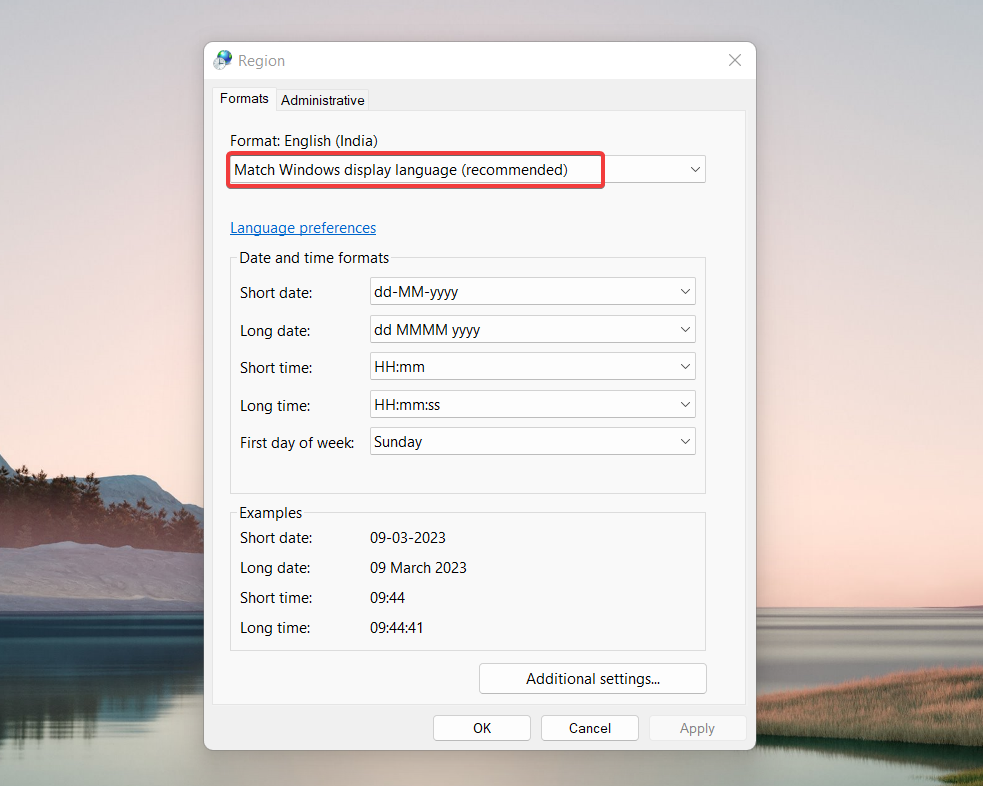Expand the Short time format dropdown
The height and width of the screenshot is (786, 983).
click(532, 367)
